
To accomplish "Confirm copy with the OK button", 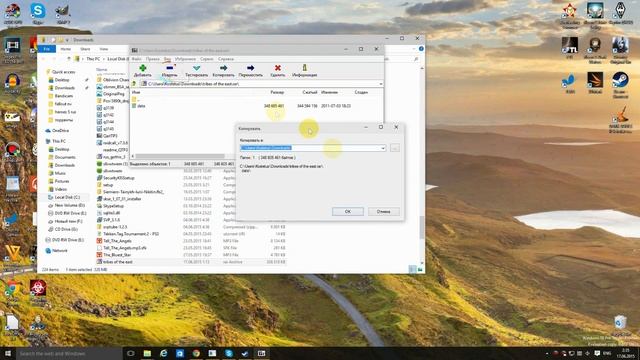I will (348, 211).
